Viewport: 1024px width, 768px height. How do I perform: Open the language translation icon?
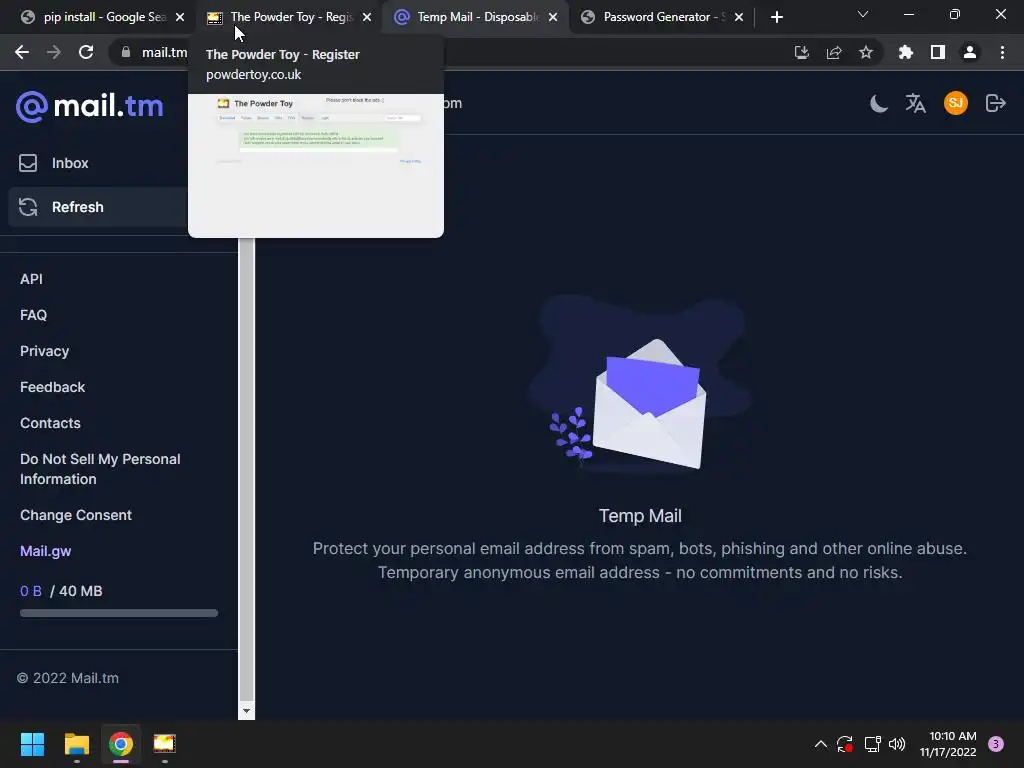(916, 103)
